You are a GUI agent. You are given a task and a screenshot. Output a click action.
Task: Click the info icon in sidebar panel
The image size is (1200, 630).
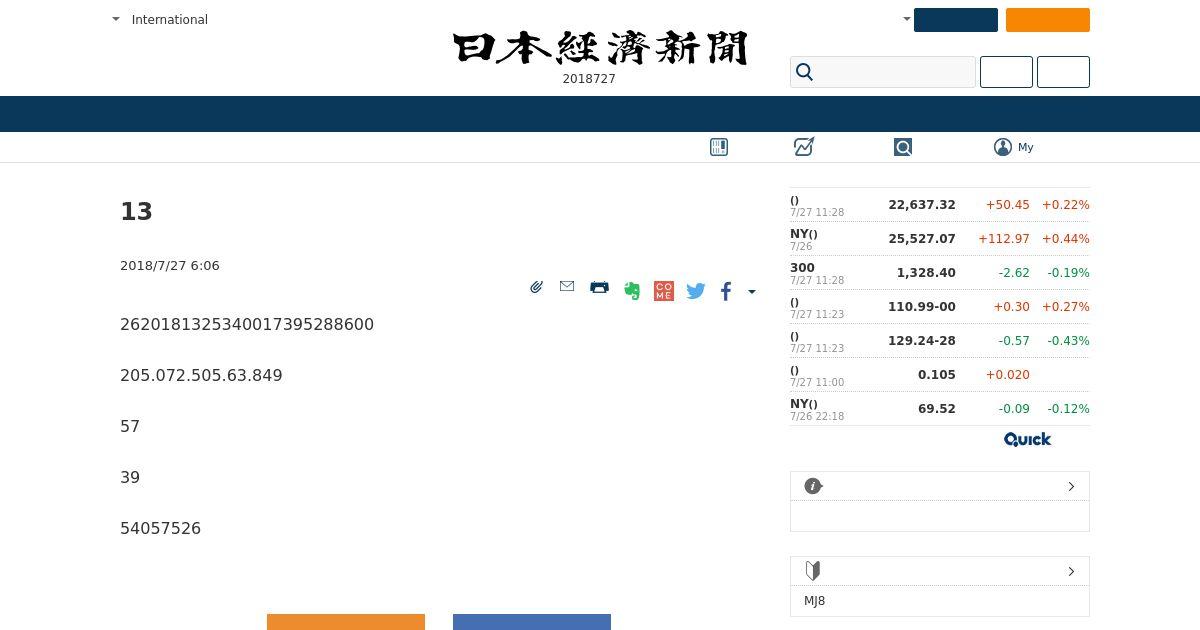813,486
